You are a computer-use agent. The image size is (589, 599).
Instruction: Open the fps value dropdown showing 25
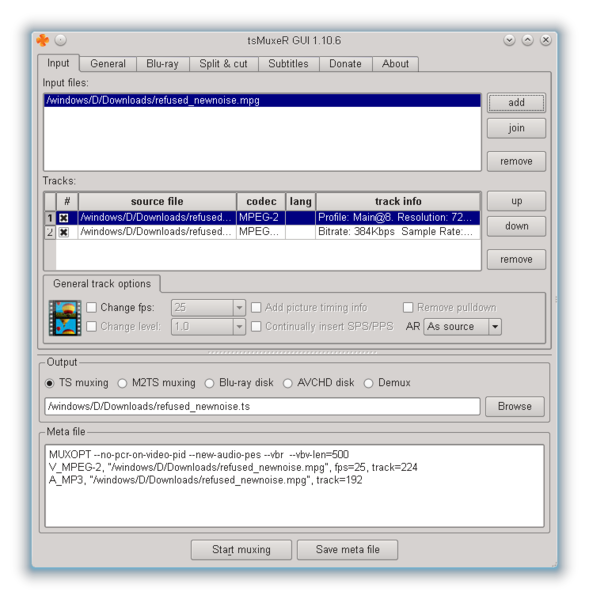point(208,308)
